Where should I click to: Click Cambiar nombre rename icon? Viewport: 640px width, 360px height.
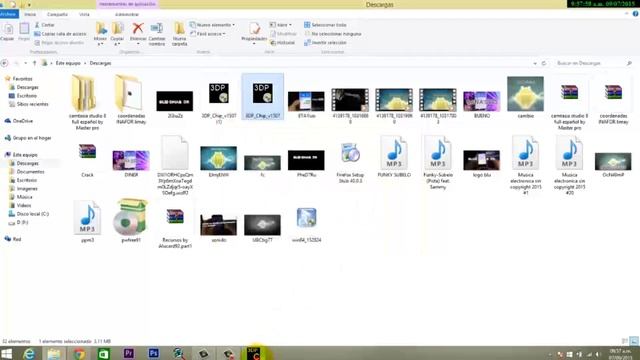point(157,33)
